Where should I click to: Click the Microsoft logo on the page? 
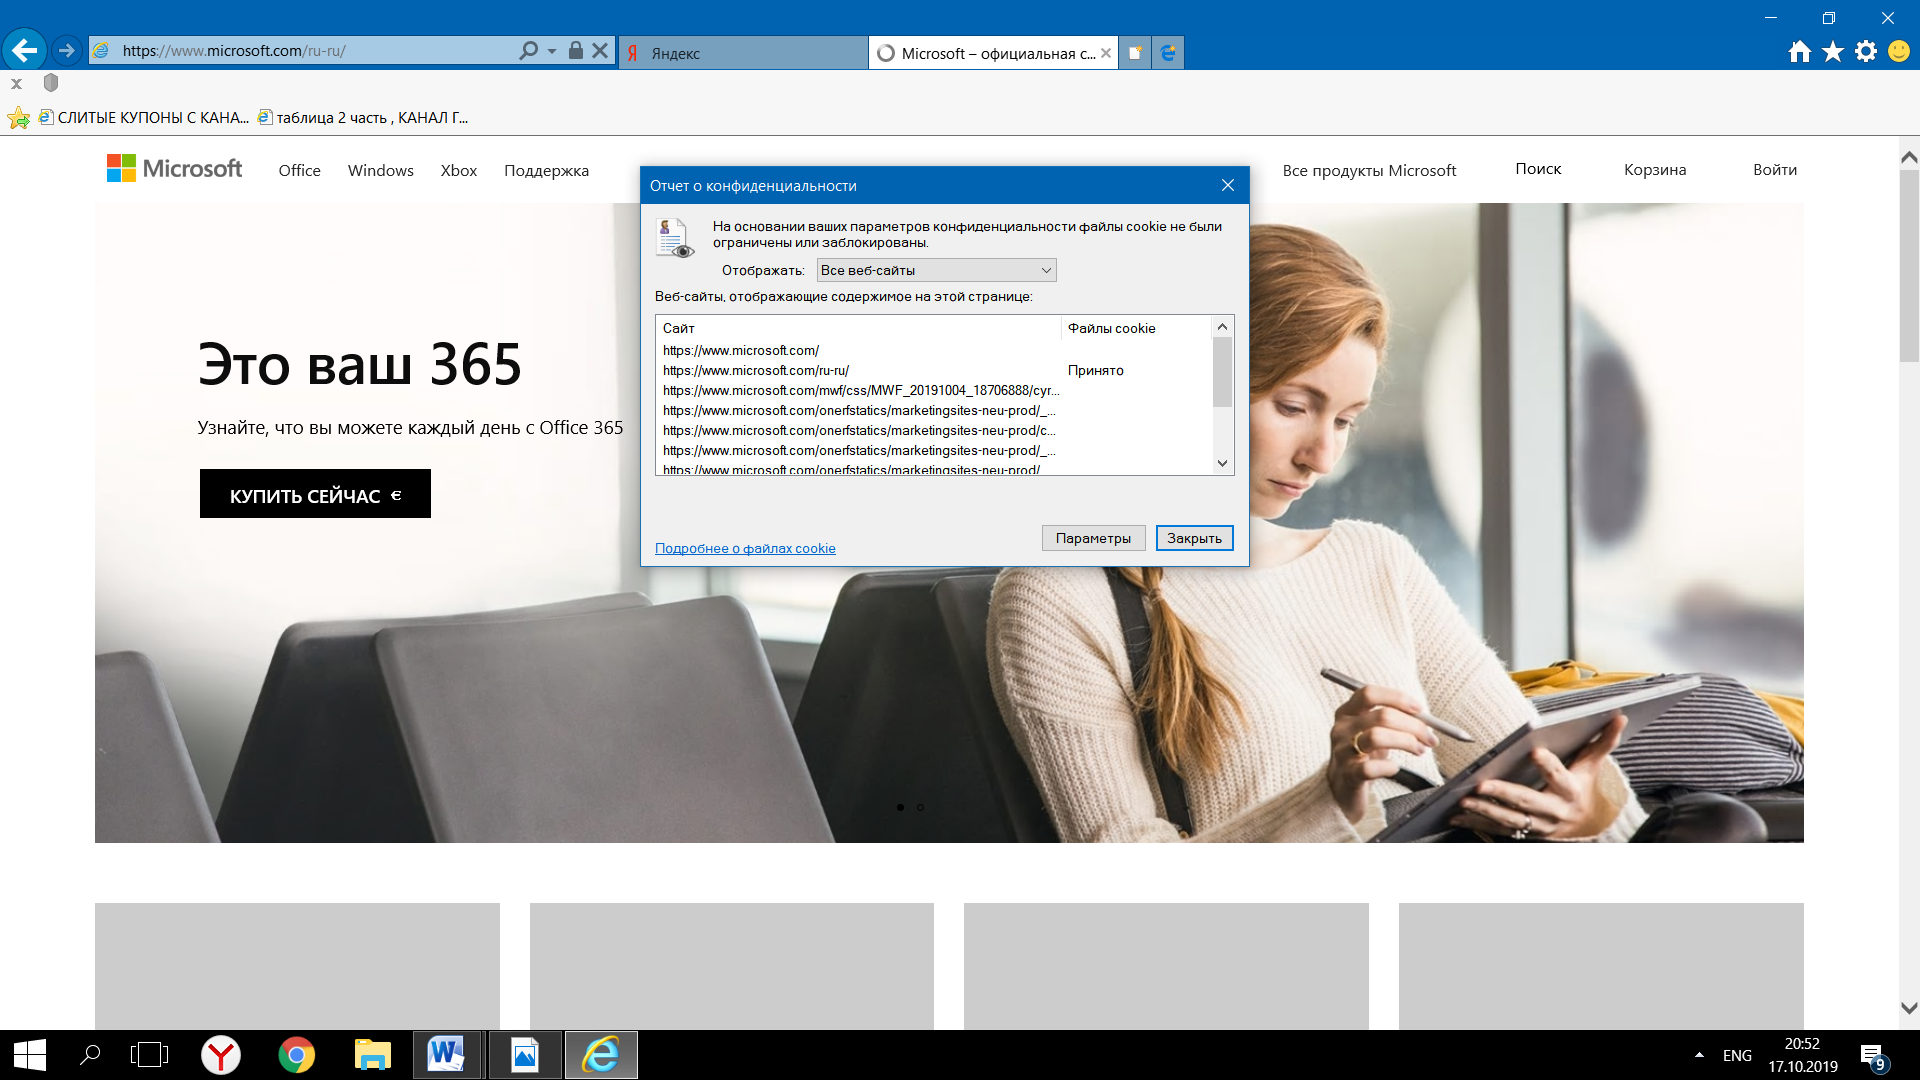tap(175, 168)
